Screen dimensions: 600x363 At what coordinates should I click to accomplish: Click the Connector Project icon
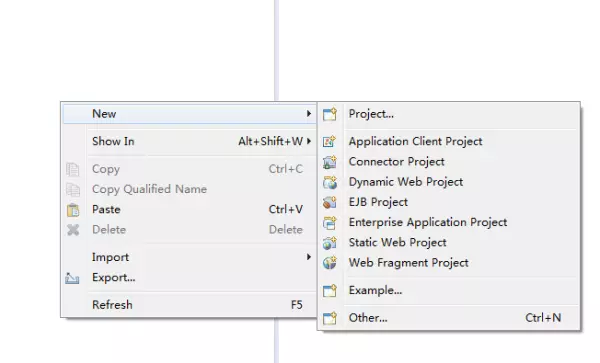(x=329, y=162)
